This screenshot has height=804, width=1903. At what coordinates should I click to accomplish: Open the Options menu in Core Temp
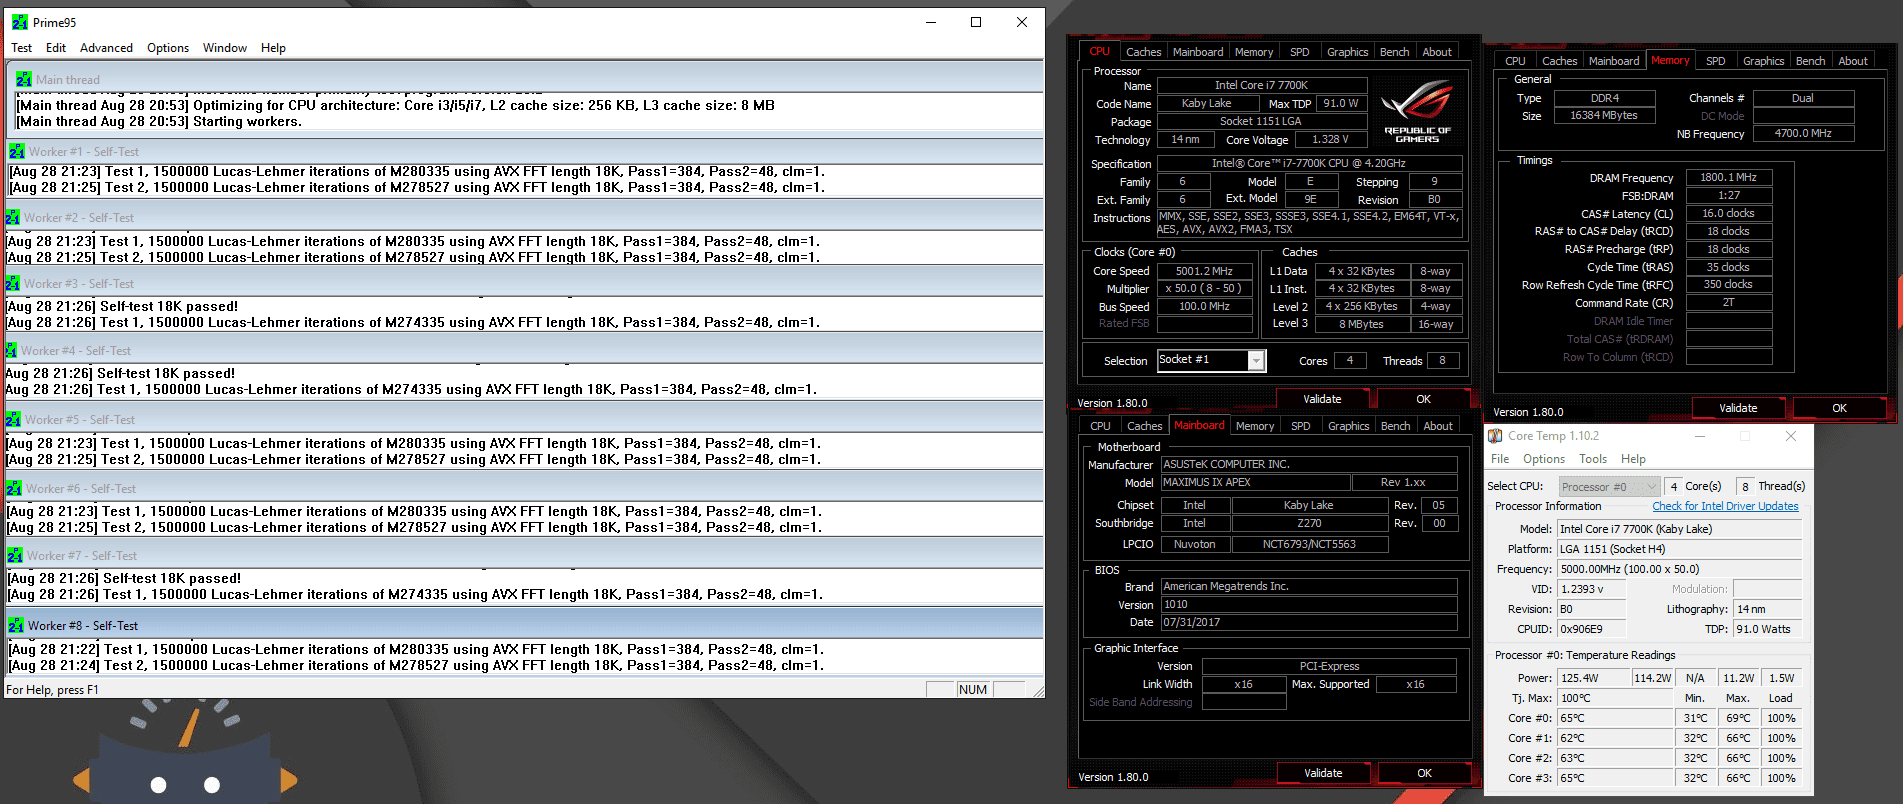click(x=1544, y=459)
